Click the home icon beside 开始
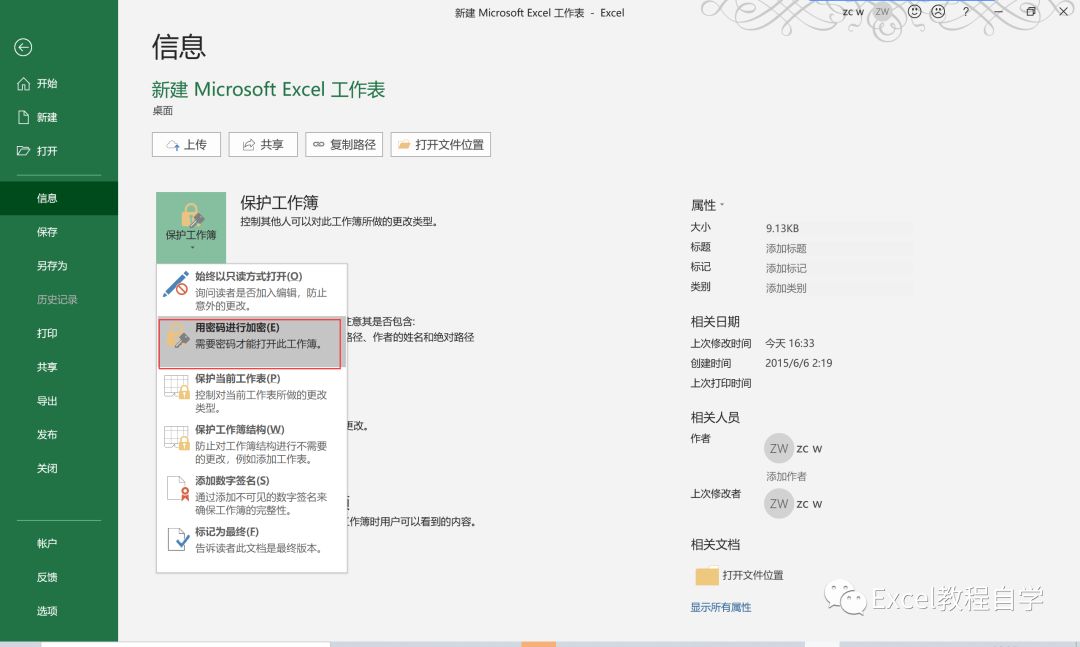This screenshot has height=647, width=1080. (23, 83)
